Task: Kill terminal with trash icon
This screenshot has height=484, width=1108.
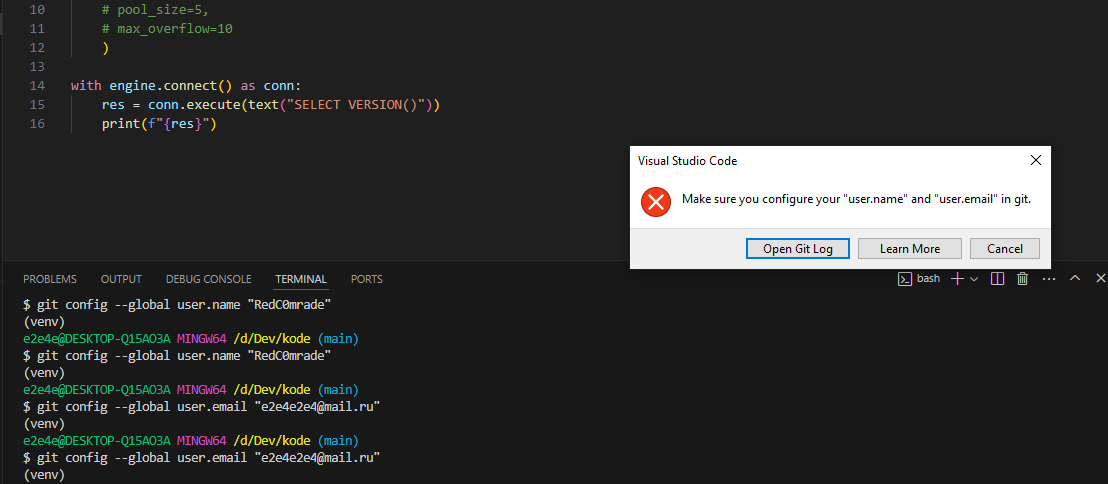Action: point(1022,279)
